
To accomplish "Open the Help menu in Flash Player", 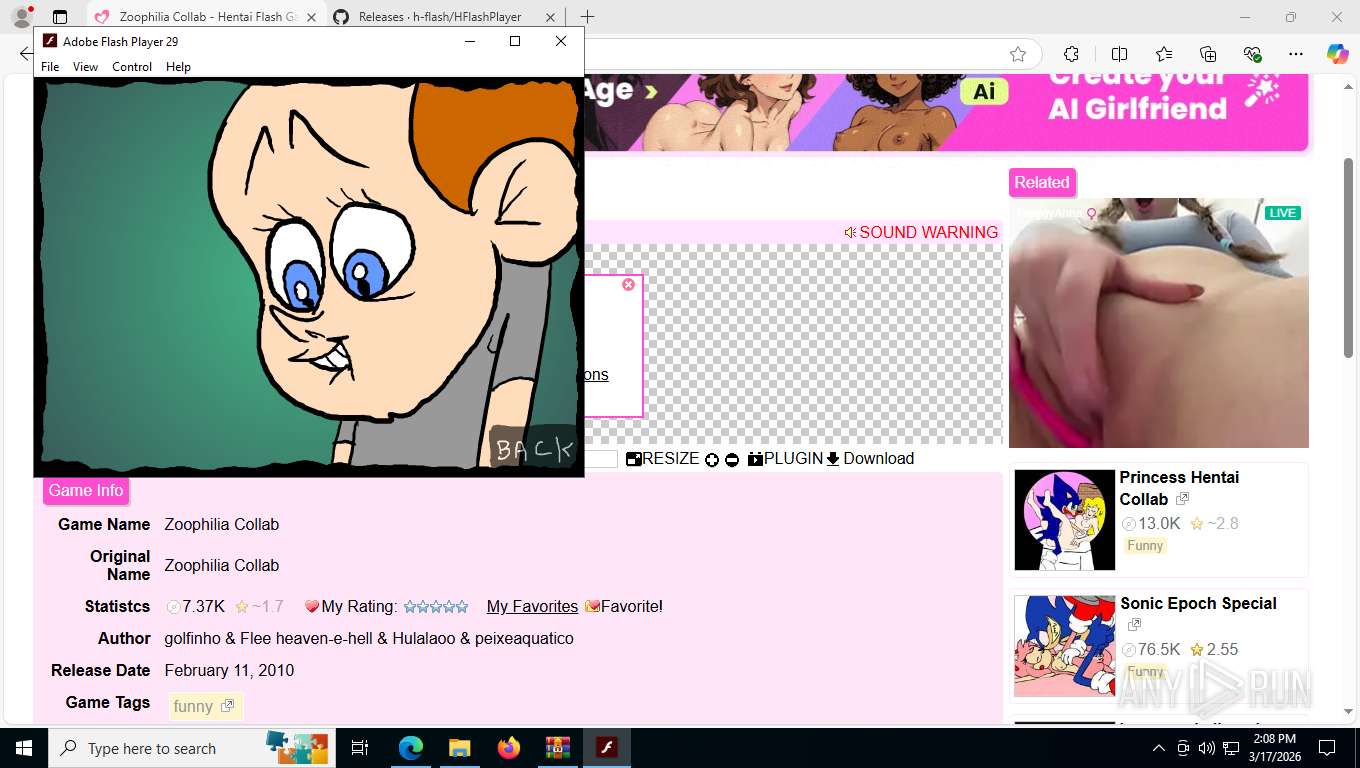I will tap(178, 67).
